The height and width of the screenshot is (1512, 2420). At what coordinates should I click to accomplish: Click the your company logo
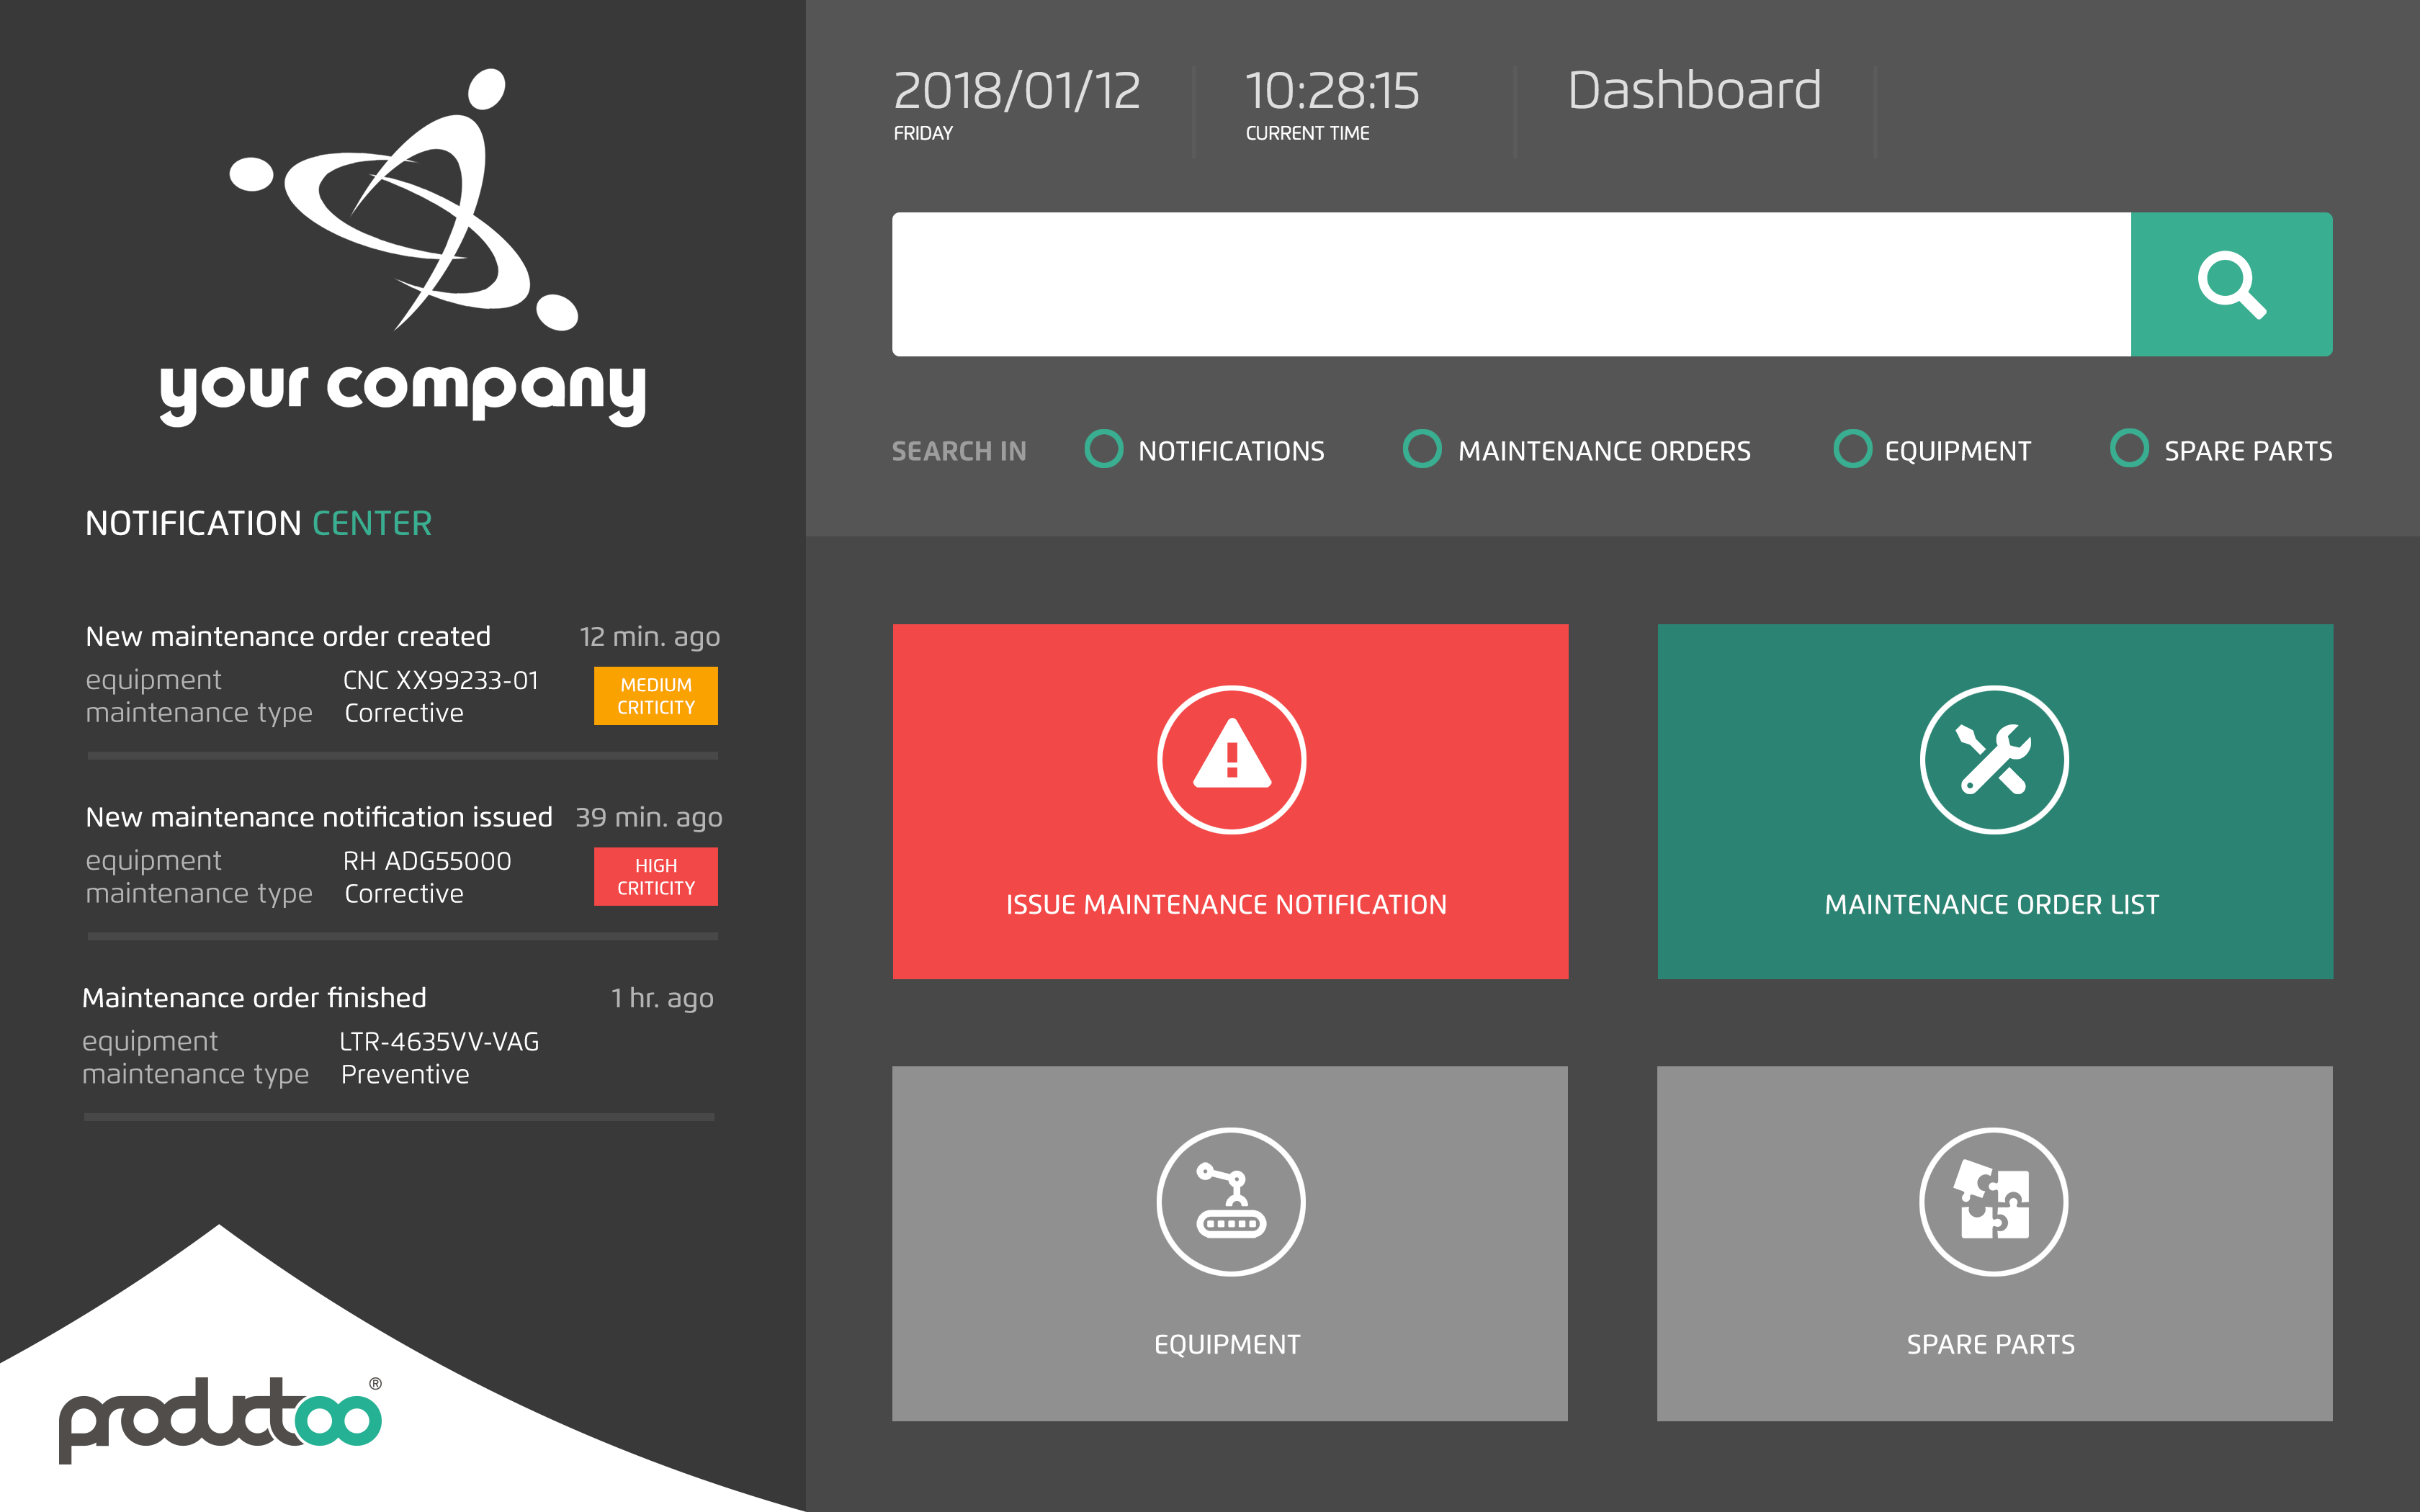(403, 250)
